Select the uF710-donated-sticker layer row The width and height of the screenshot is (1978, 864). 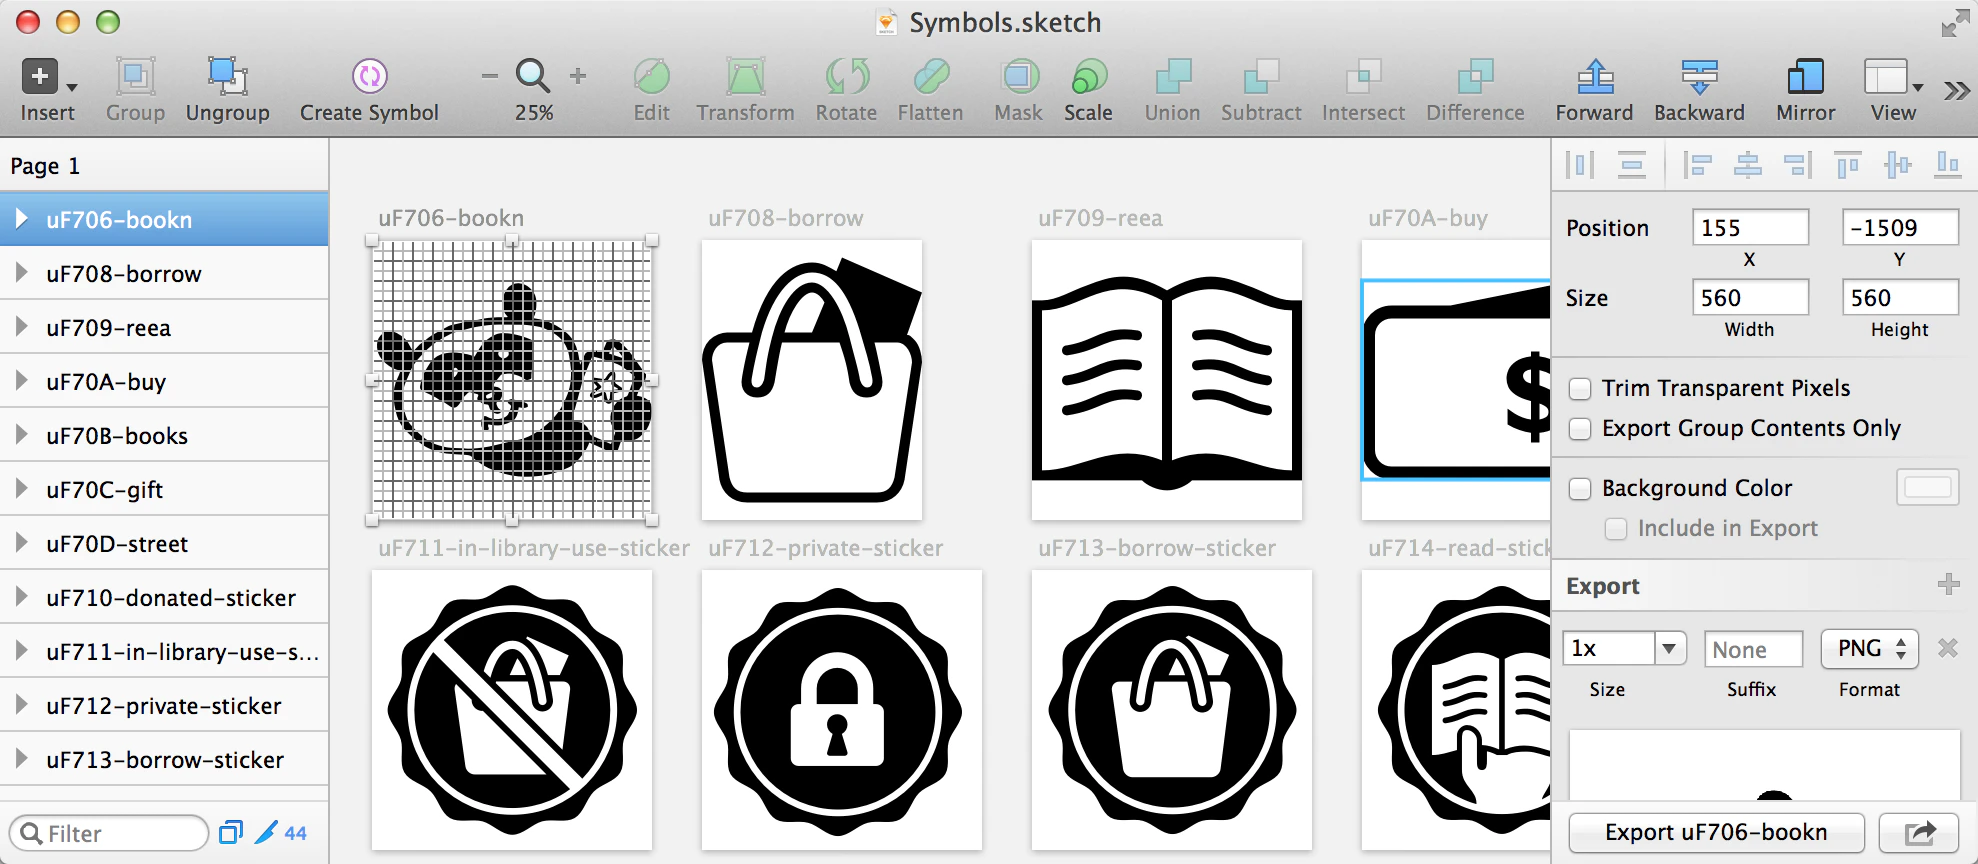(x=164, y=597)
